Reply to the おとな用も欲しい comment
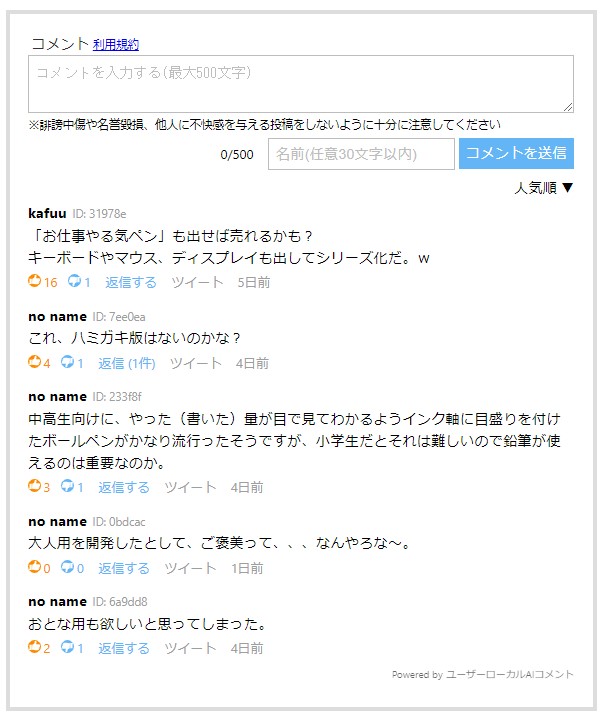Viewport: 604px width, 719px height. pyautogui.click(x=124, y=648)
